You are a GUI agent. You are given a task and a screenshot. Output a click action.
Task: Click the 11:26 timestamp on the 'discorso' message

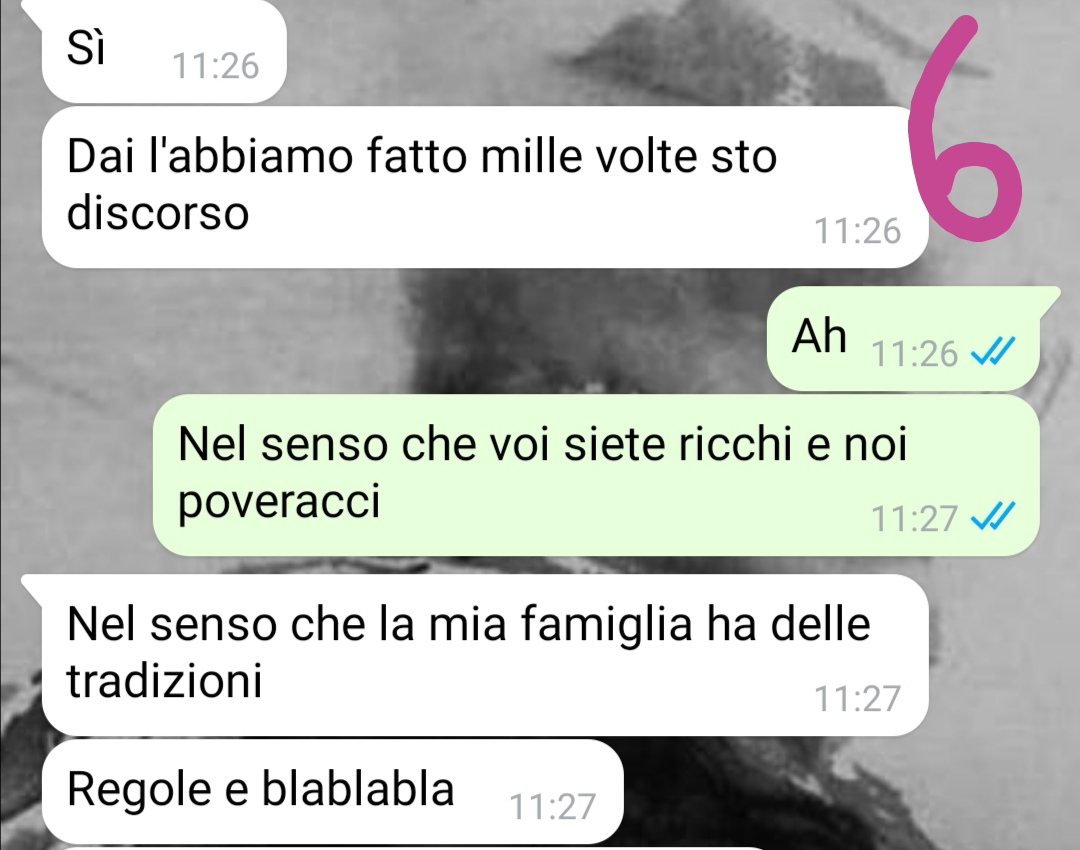(858, 231)
